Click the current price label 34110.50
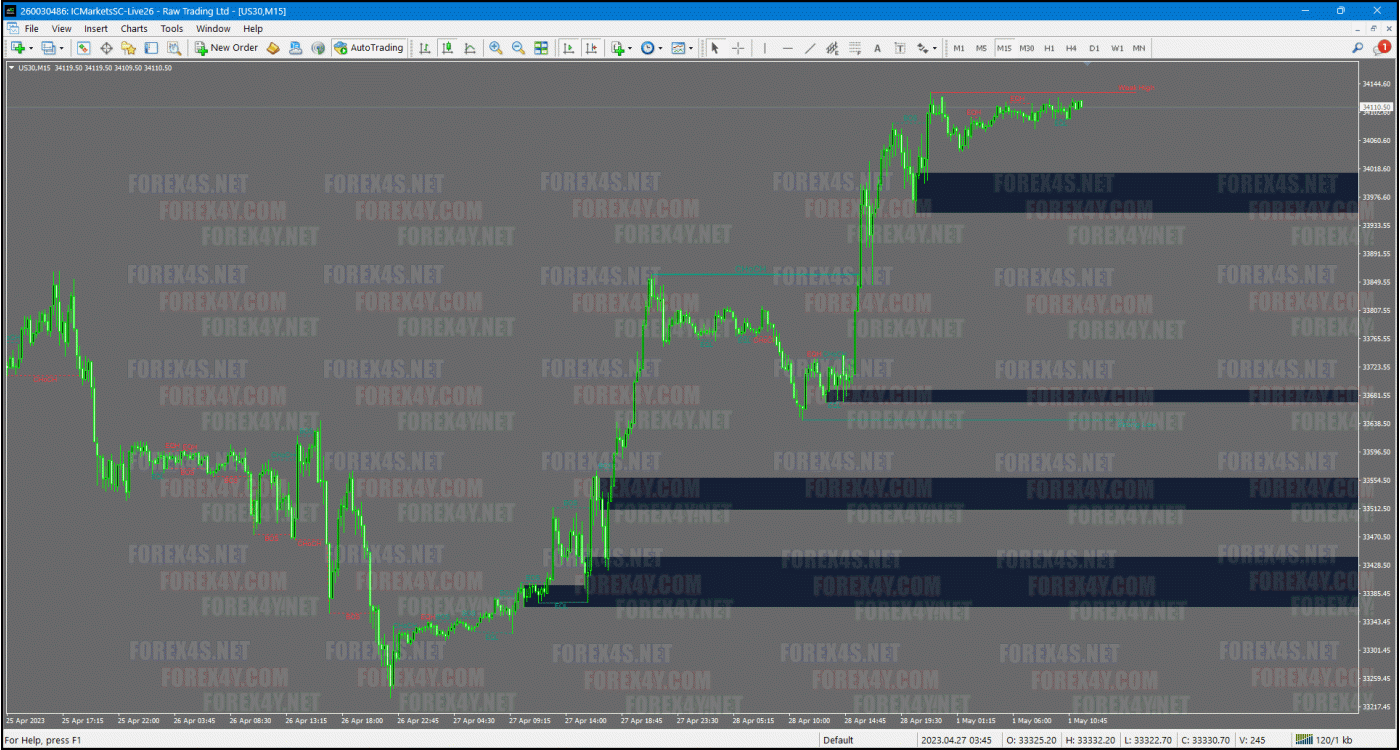Image resolution: width=1400 pixels, height=750 pixels. tap(1376, 107)
